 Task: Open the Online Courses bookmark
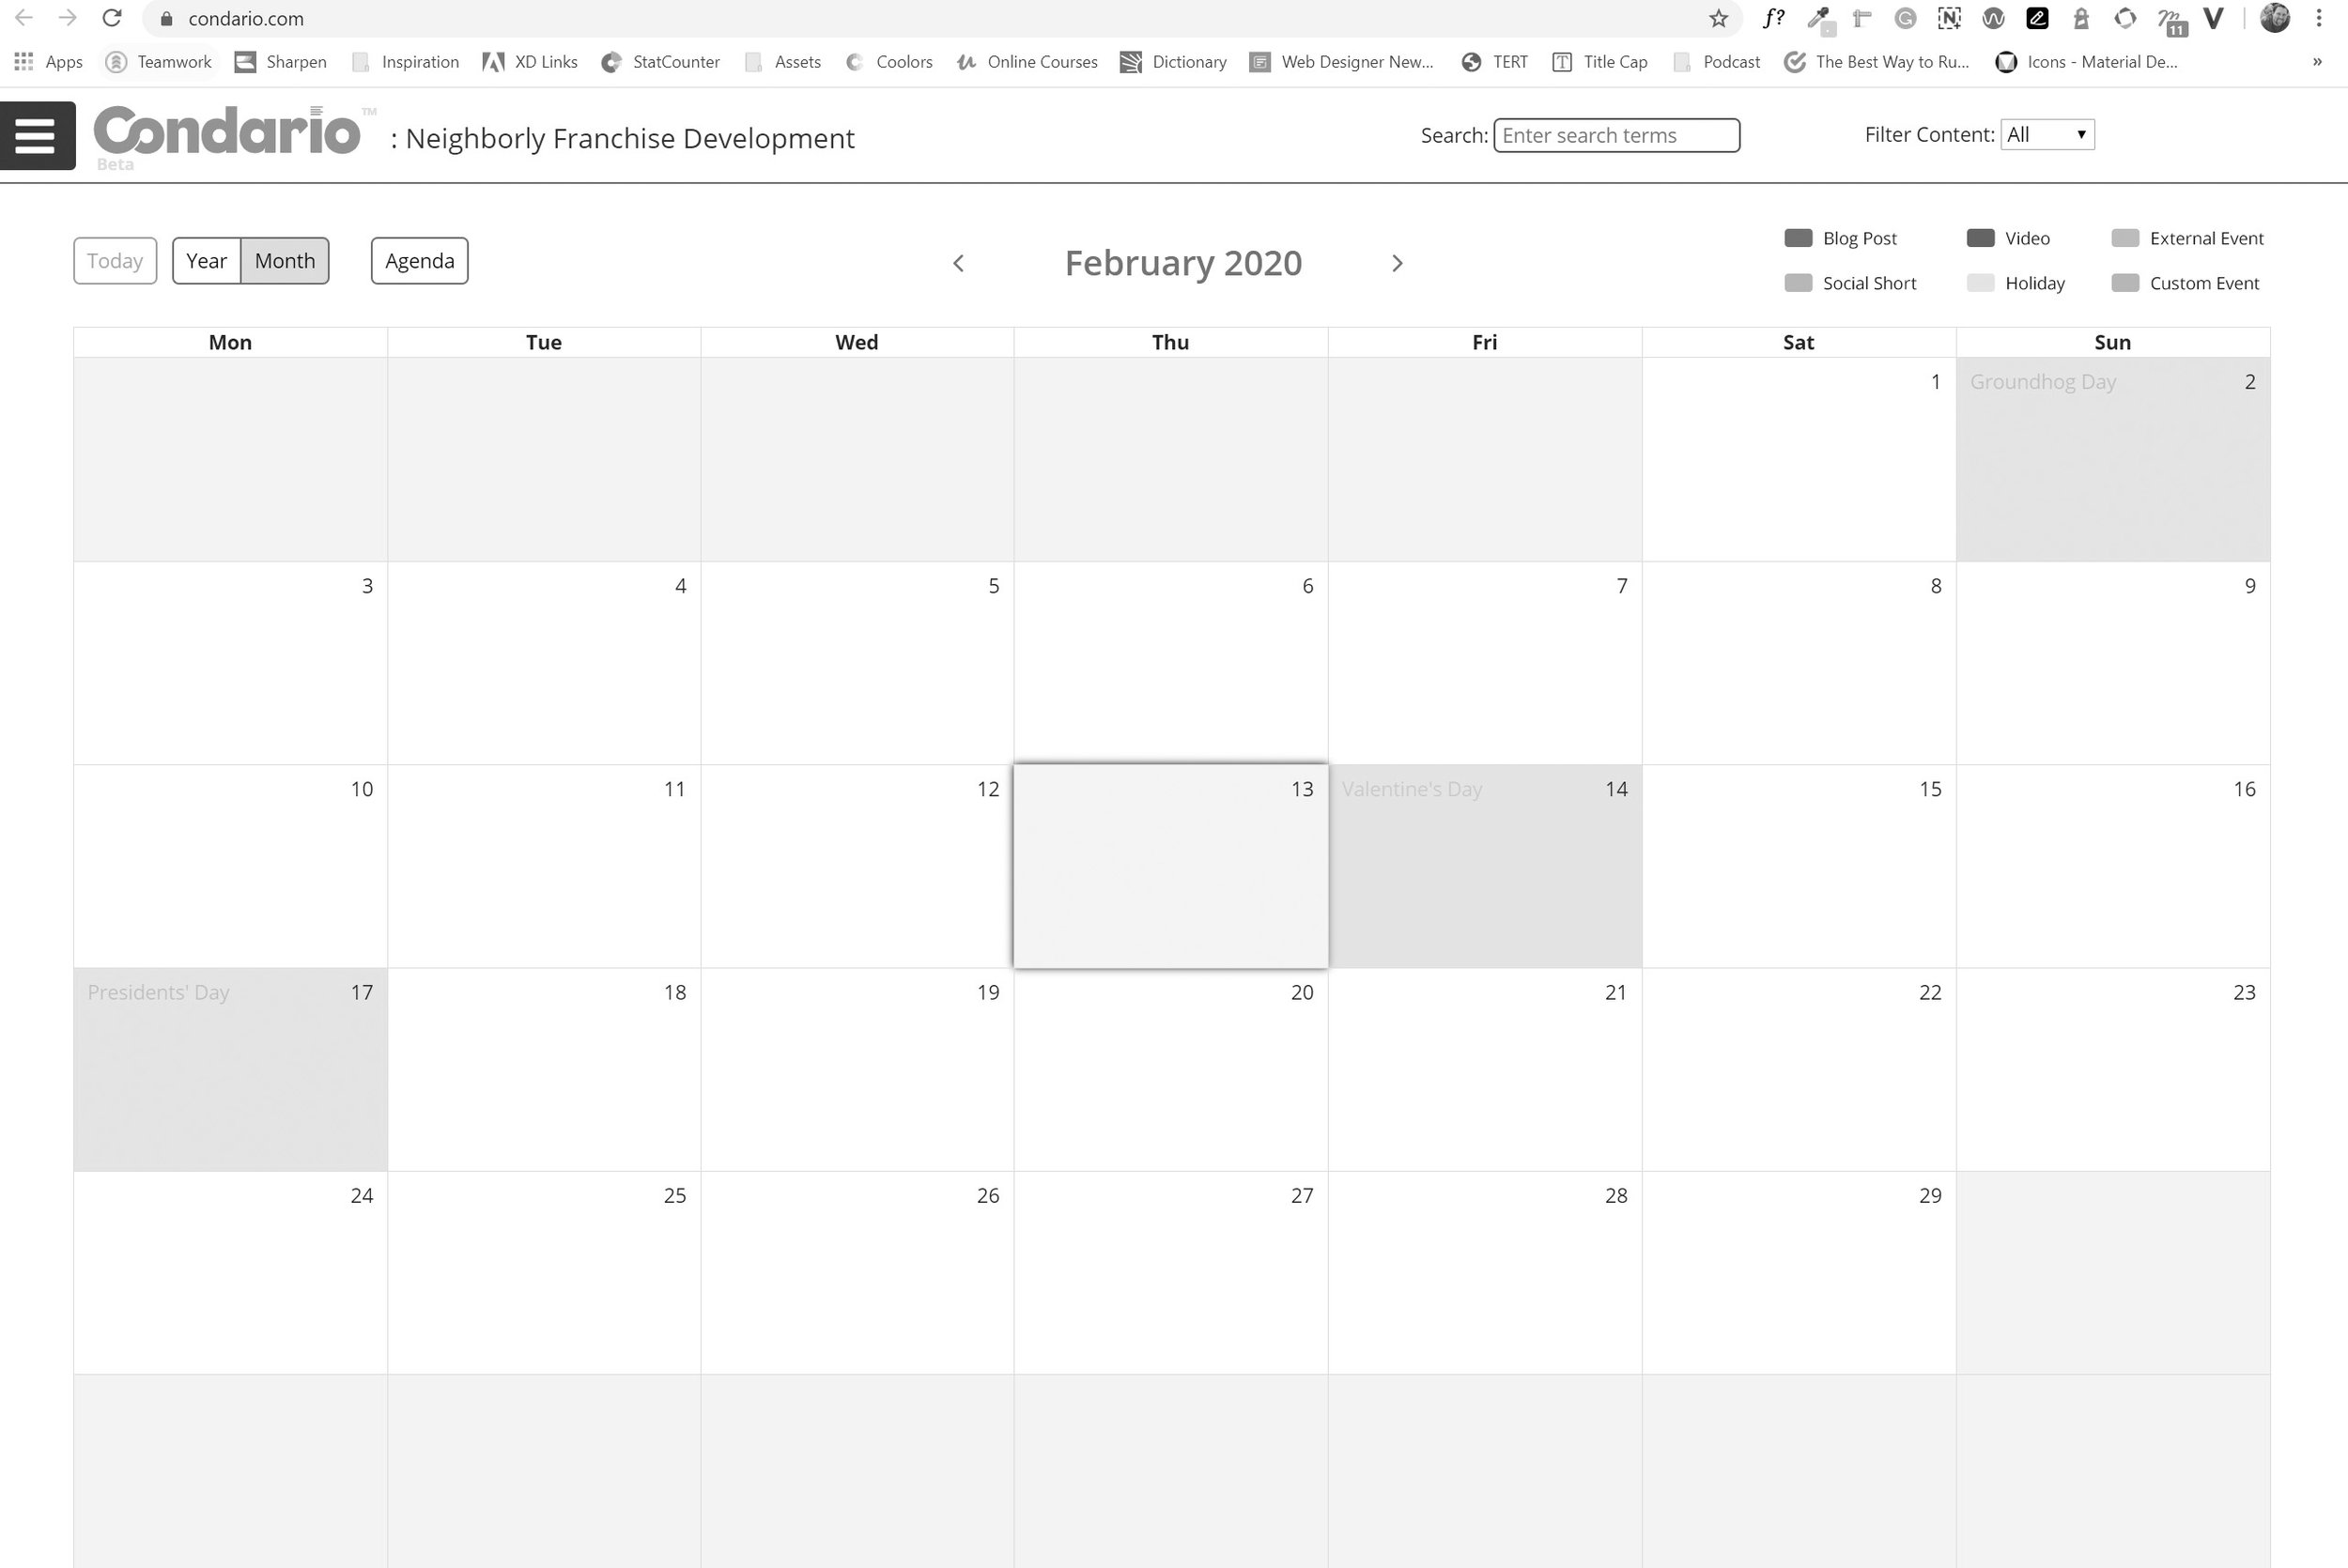pyautogui.click(x=1028, y=61)
